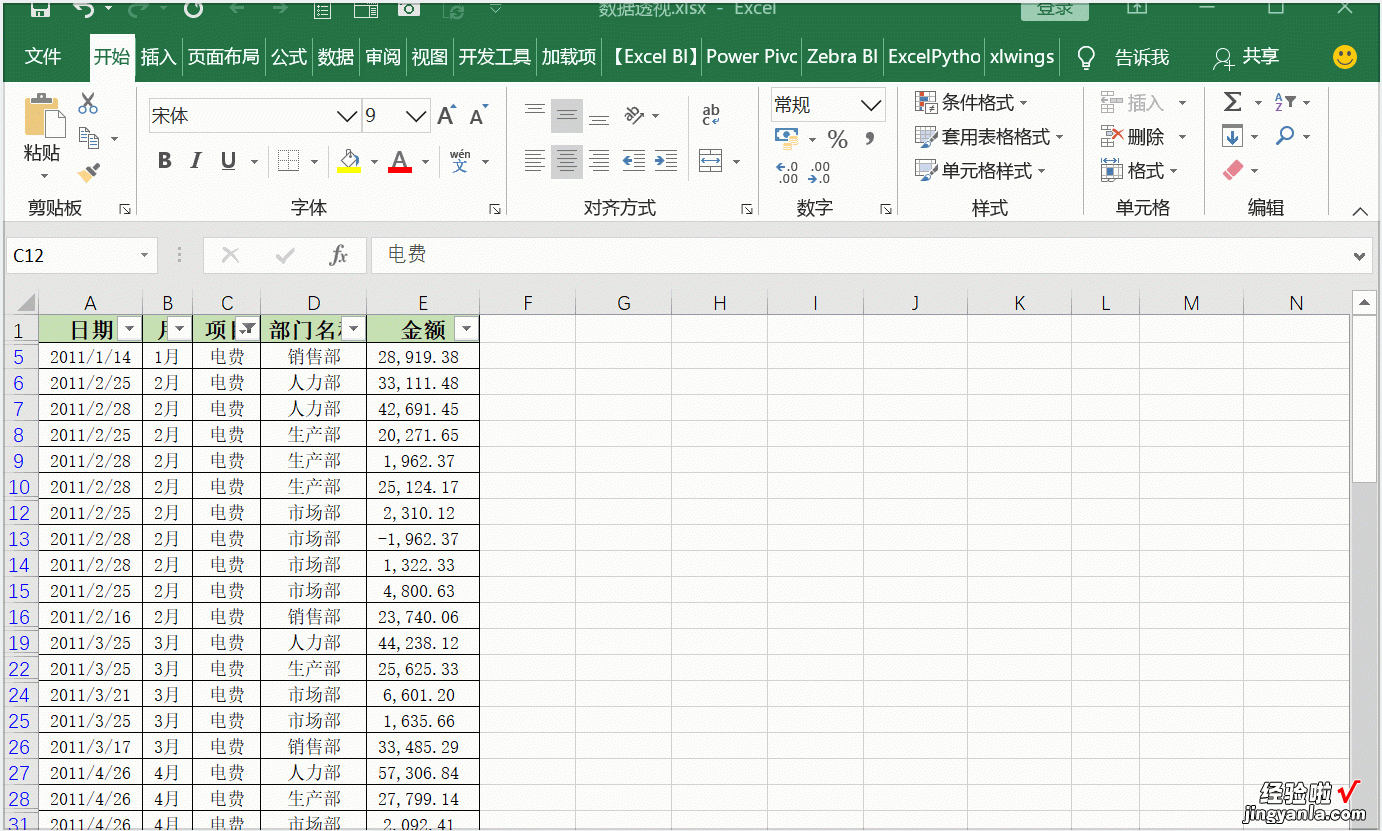
Task: Open the 文件 menu
Action: click(43, 57)
